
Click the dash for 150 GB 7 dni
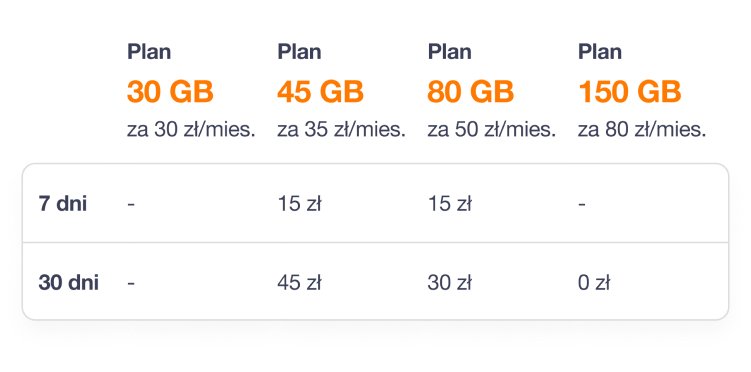[582, 204]
